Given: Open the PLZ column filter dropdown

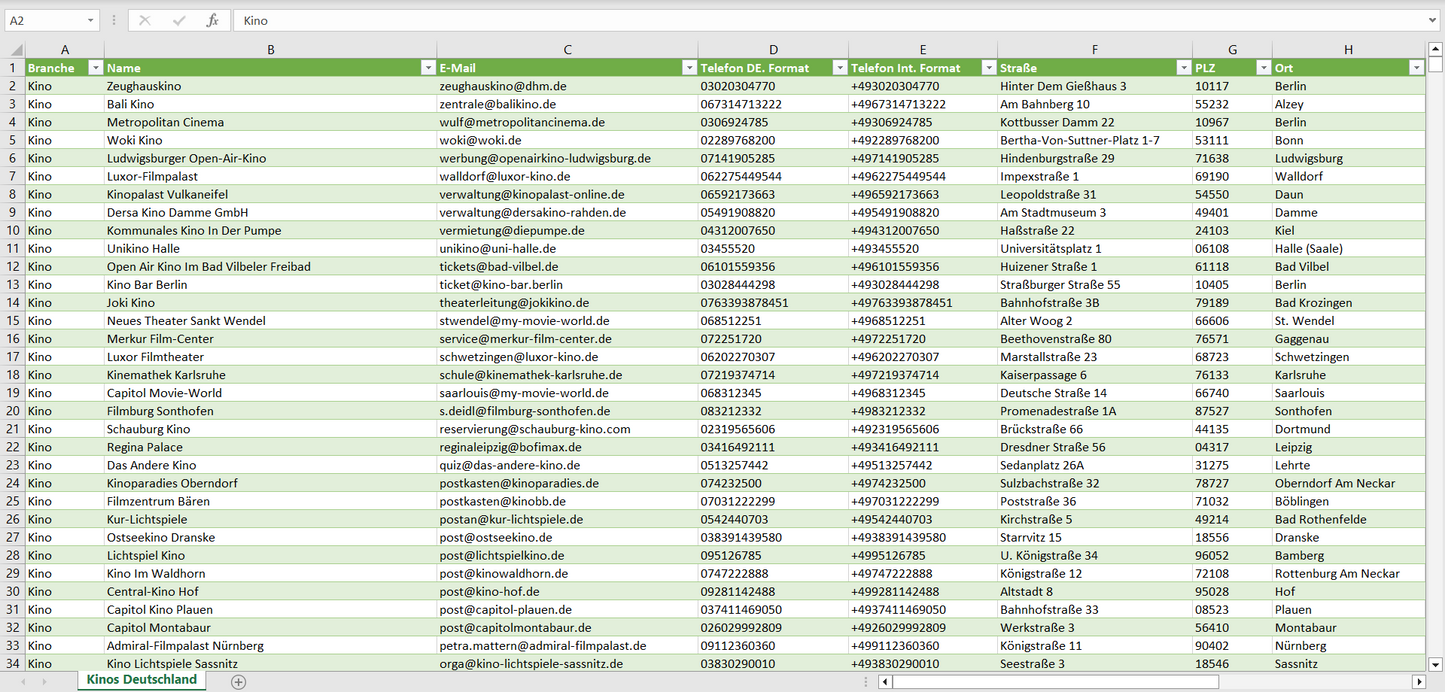Looking at the screenshot, I should [x=1262, y=68].
